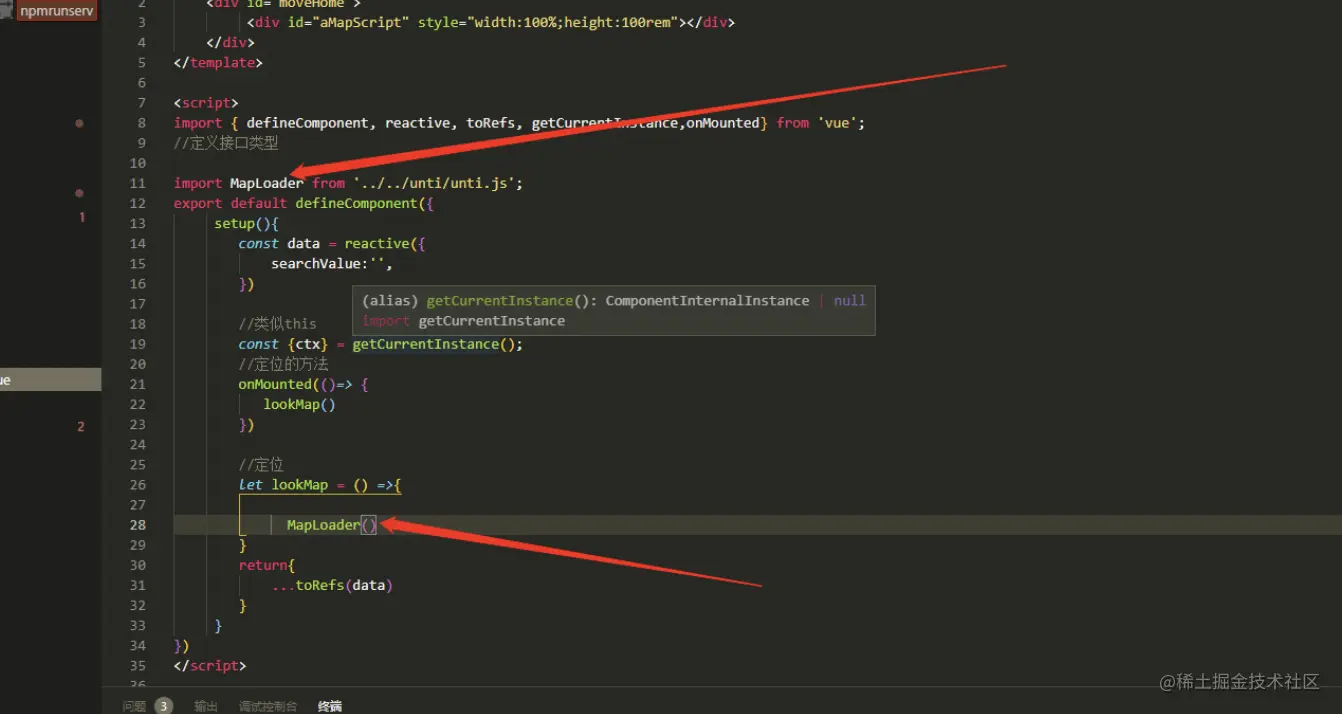Click line number 19 in the gutter
The image size is (1342, 714).
[137, 344]
